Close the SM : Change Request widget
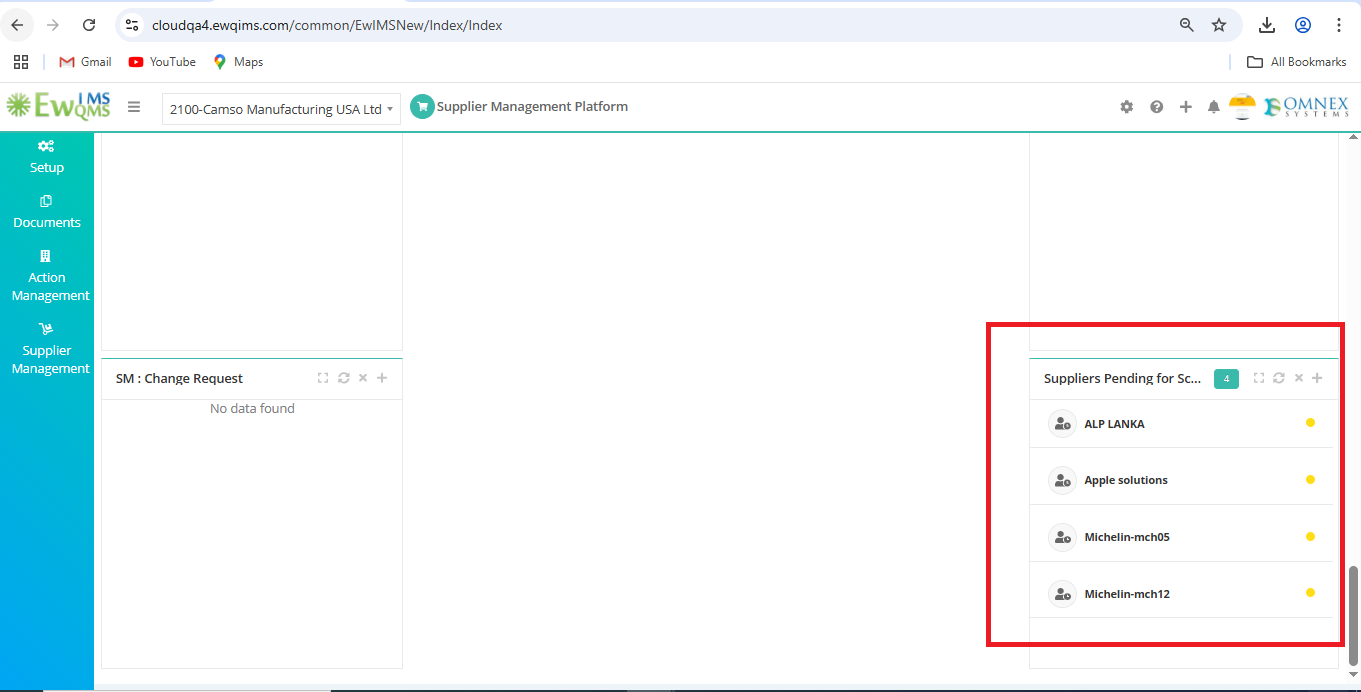Viewport: 1361px width, 692px height. pyautogui.click(x=363, y=378)
